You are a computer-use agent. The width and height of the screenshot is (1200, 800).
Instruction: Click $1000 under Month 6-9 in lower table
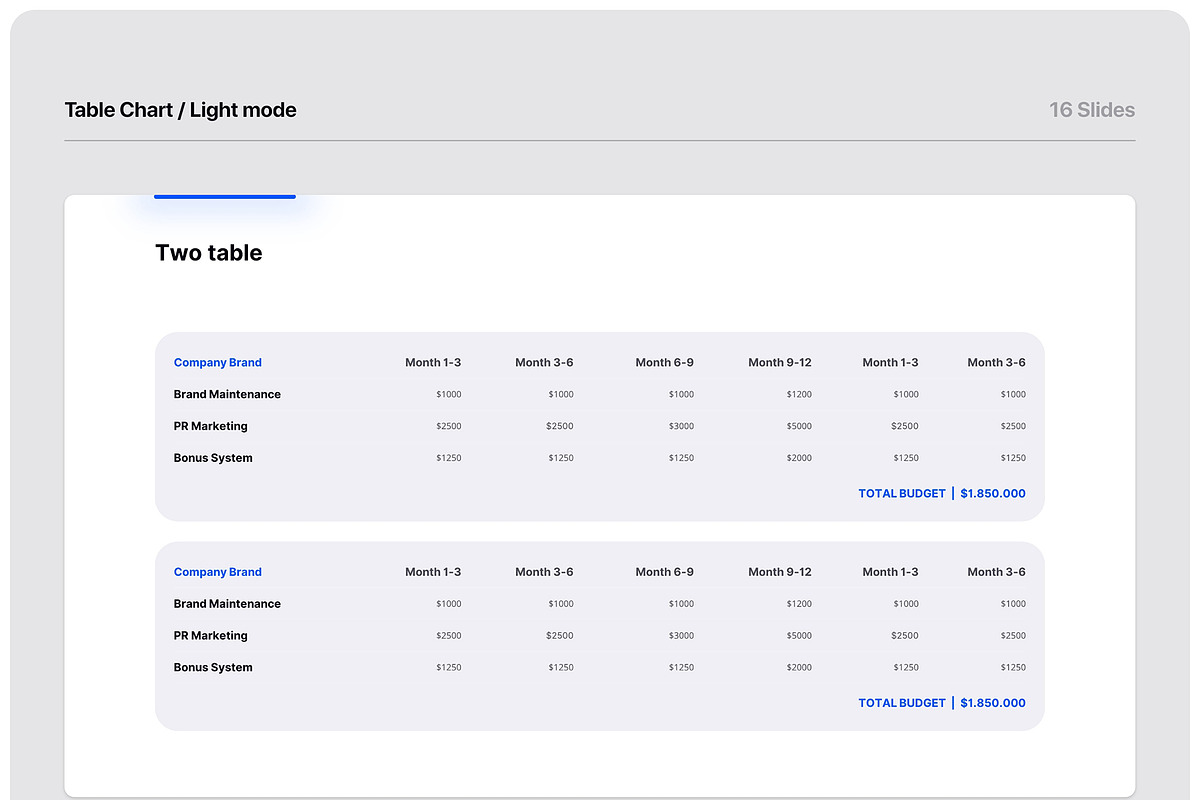(681, 604)
